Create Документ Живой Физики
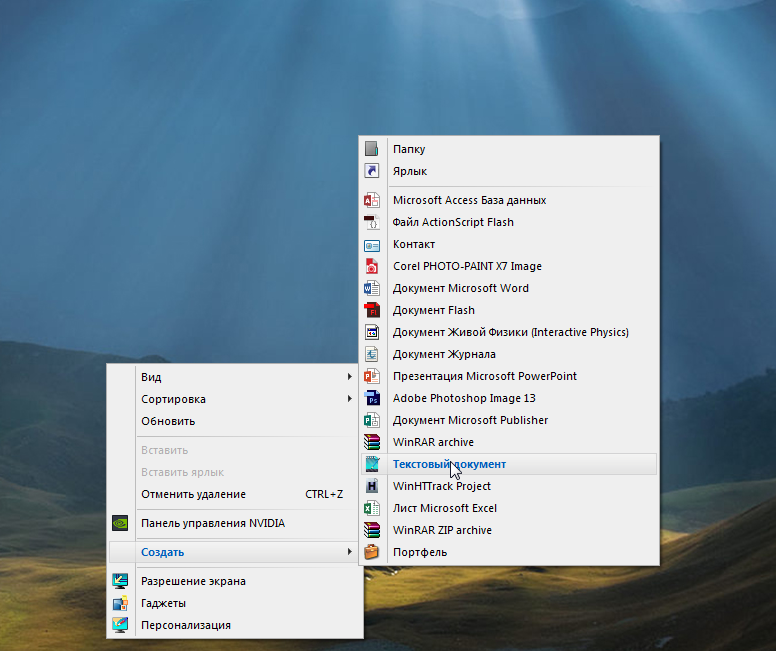The image size is (776, 651). pos(509,332)
